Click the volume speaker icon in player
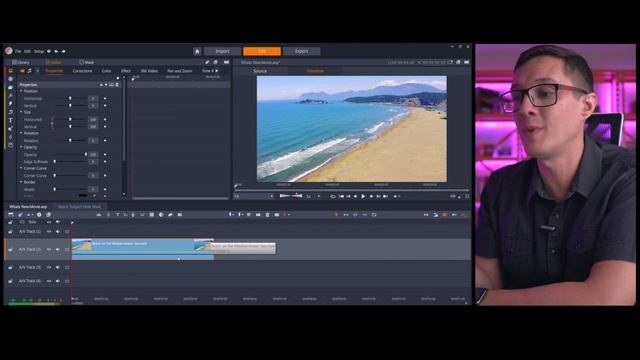This screenshot has width=640, height=360. click(396, 196)
